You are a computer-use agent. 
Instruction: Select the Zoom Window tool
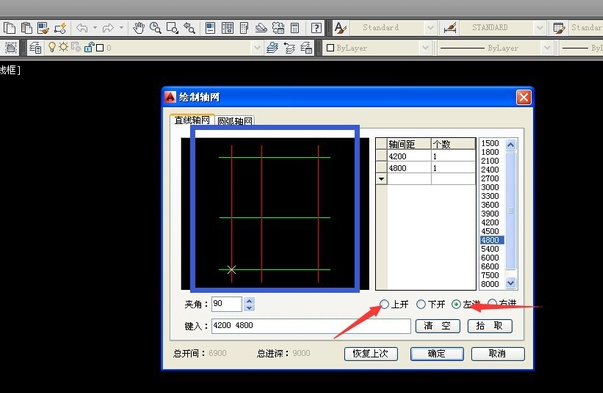tap(172, 28)
